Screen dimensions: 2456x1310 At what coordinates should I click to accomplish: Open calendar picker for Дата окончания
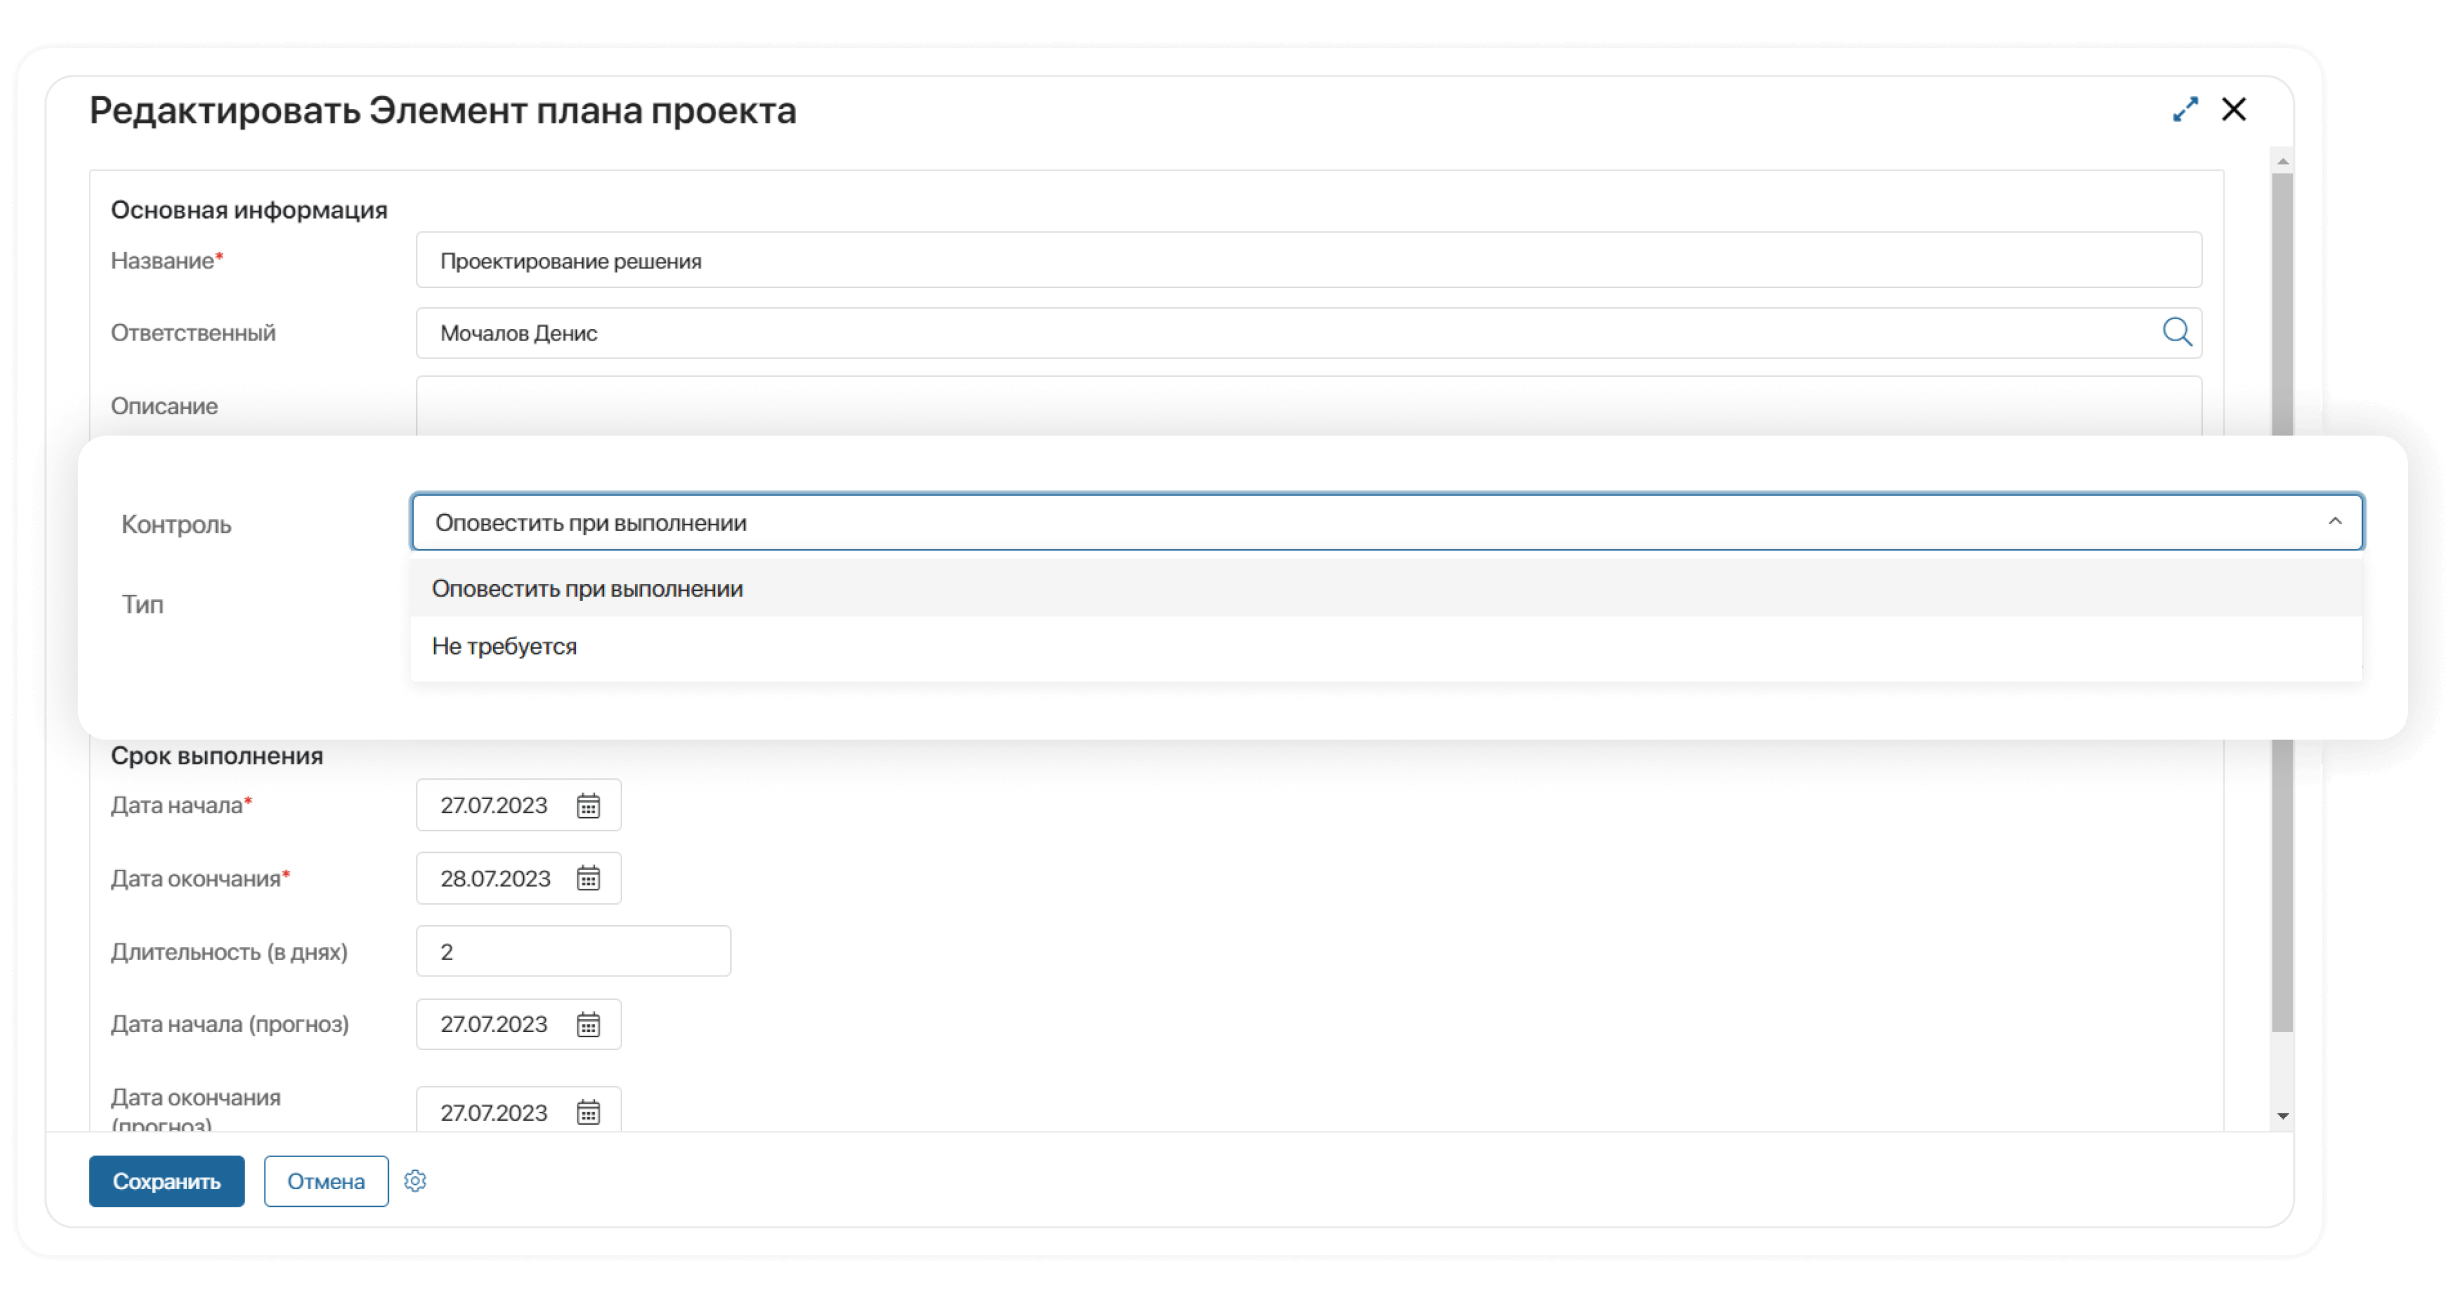tap(589, 878)
